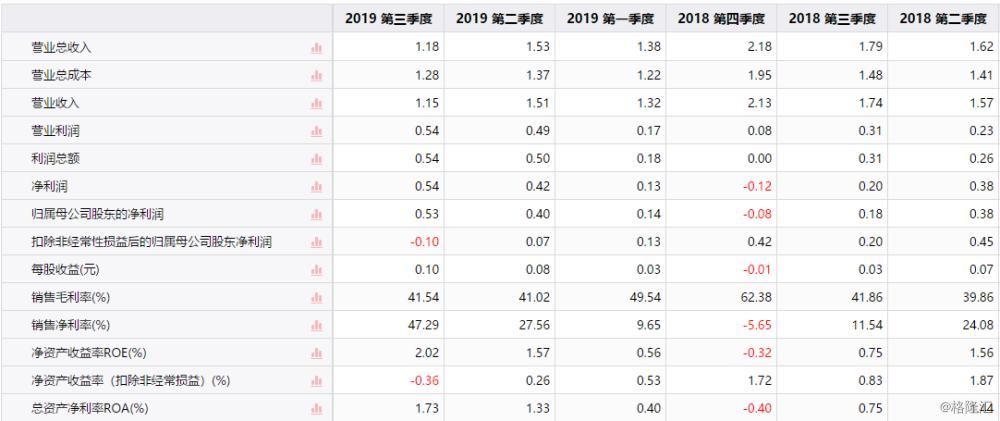Image resolution: width=1000 pixels, height=421 pixels.
Task: Click the chart icon beside 营业总成本
Action: [316, 75]
